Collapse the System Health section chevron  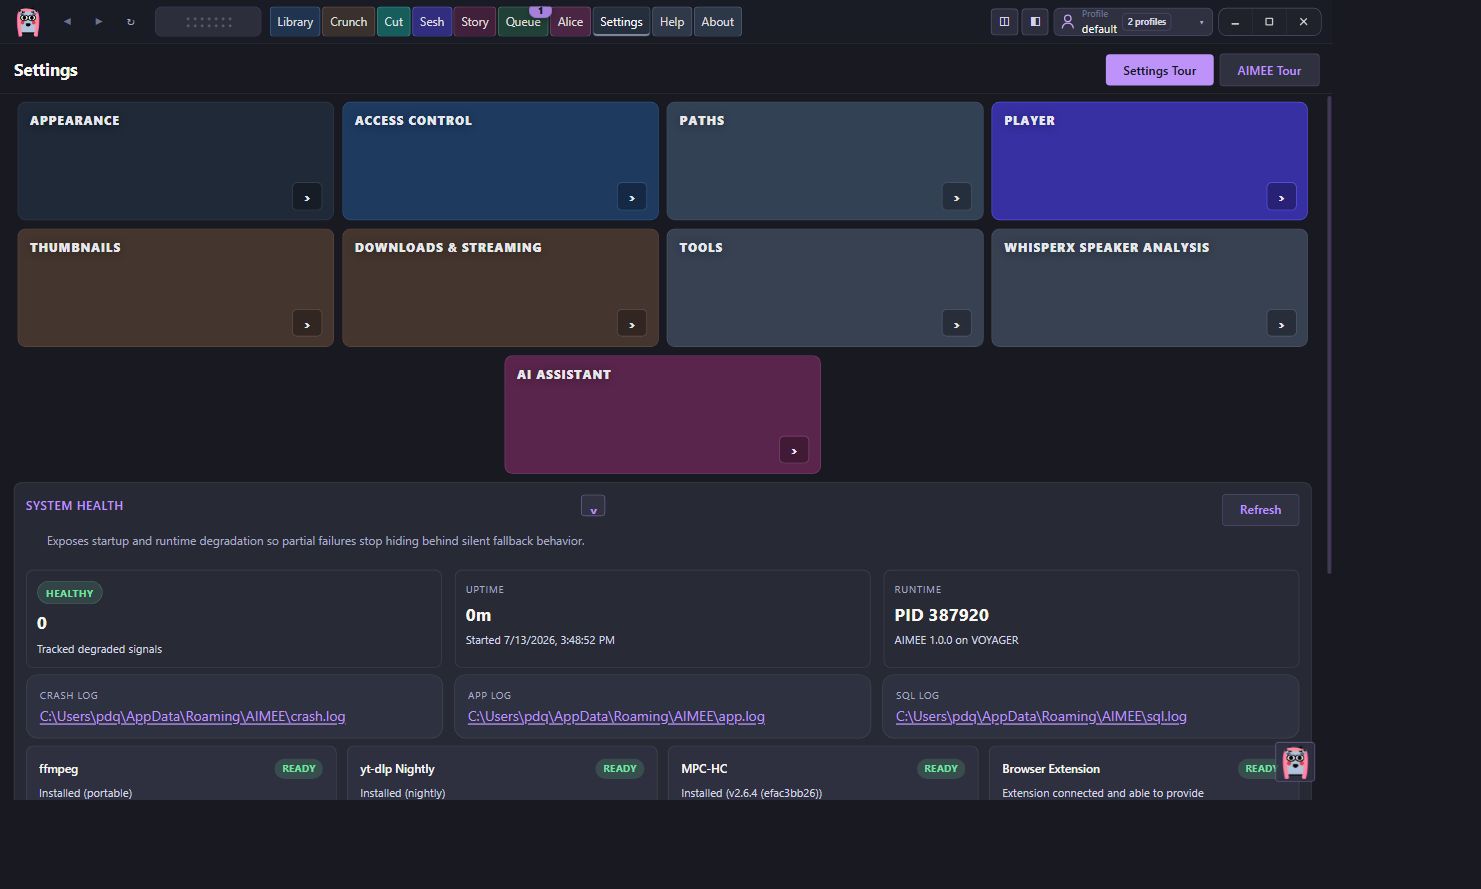coord(593,506)
